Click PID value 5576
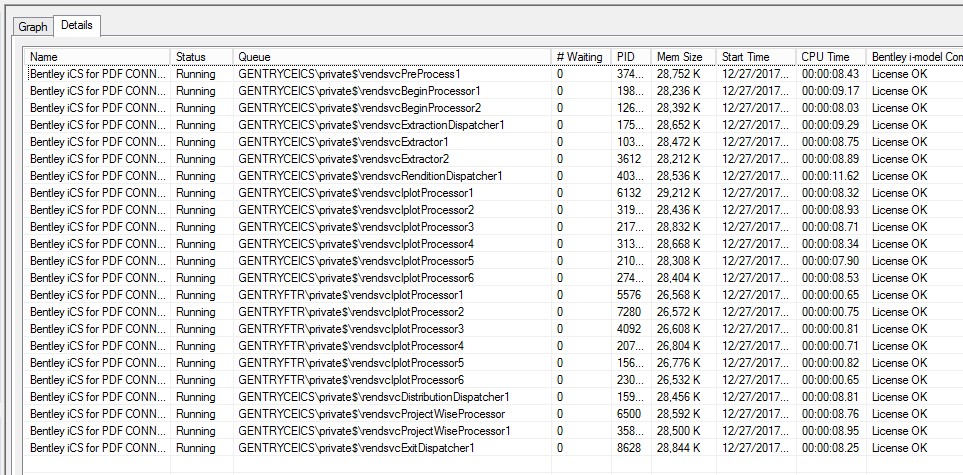This screenshot has height=475, width=963. coord(629,295)
